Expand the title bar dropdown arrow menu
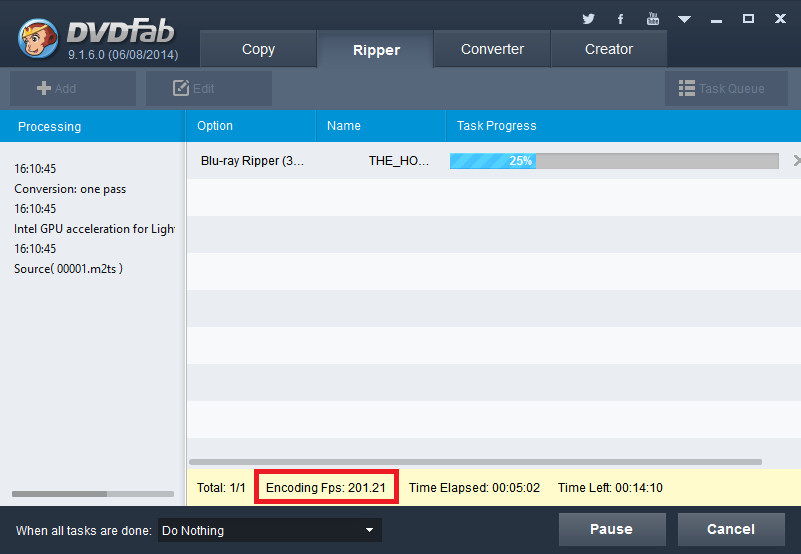Image resolution: width=801 pixels, height=554 pixels. [x=685, y=19]
